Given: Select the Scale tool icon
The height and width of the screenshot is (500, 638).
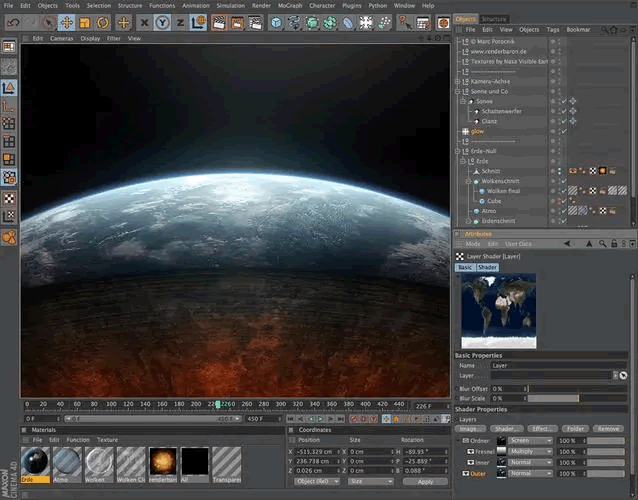Looking at the screenshot, I should 84,22.
